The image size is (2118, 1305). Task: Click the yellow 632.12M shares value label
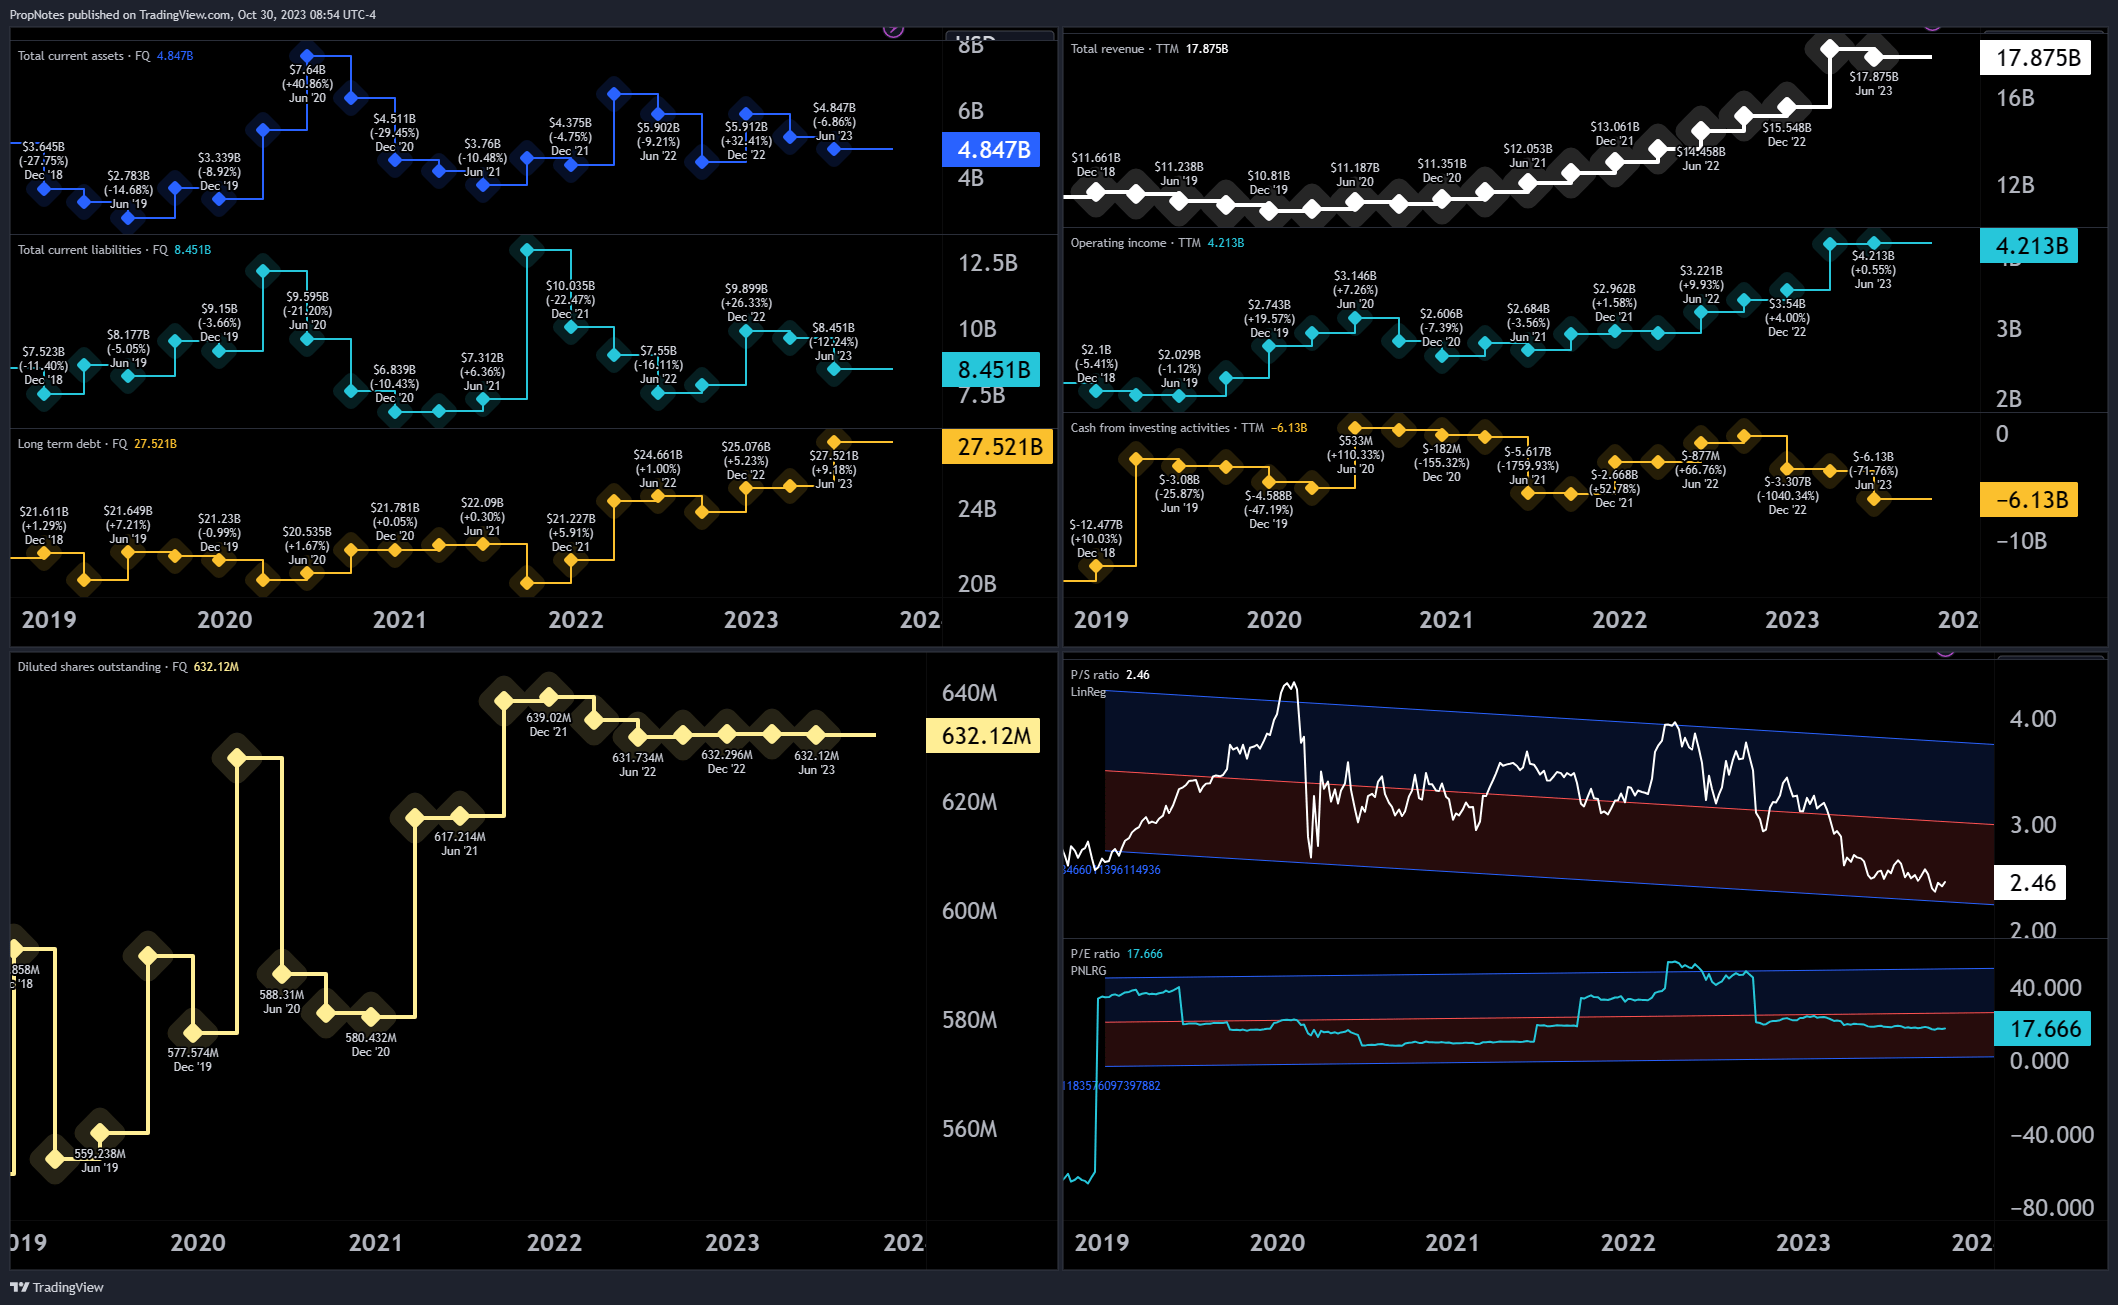984,735
